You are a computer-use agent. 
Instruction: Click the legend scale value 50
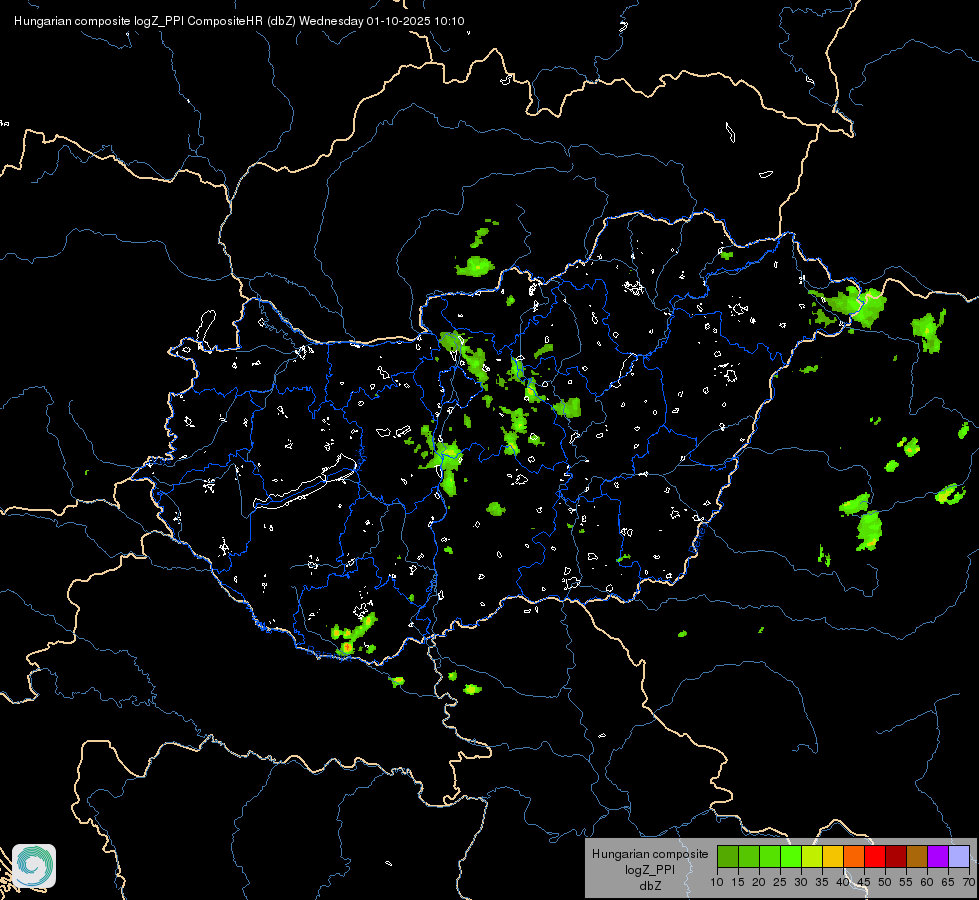click(x=885, y=882)
